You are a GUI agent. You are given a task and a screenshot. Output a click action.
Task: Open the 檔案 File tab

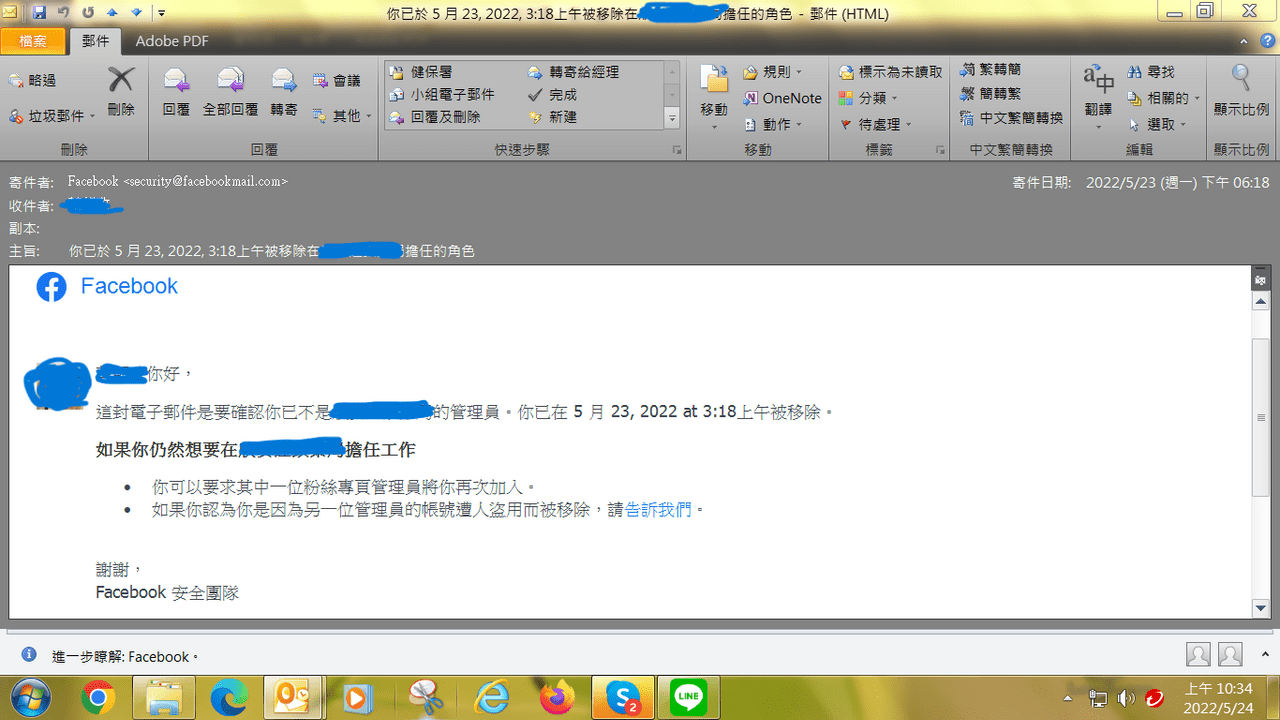click(33, 41)
